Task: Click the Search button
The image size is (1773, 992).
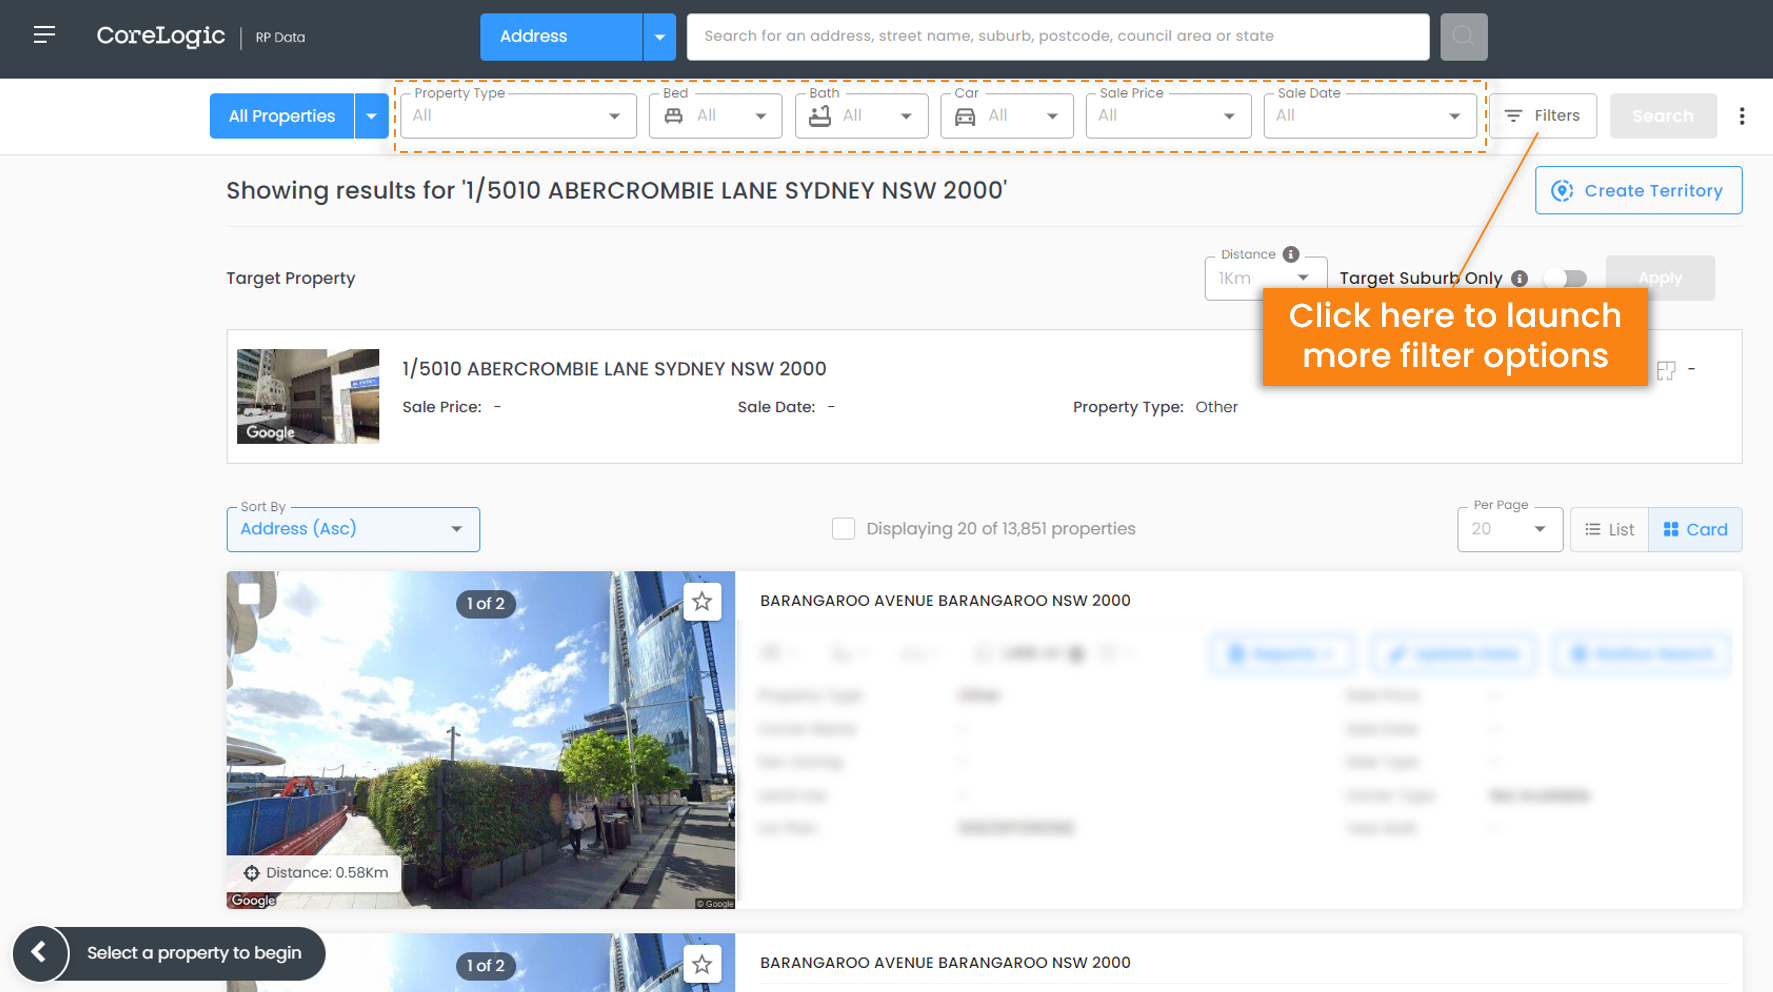Action: [x=1663, y=116]
